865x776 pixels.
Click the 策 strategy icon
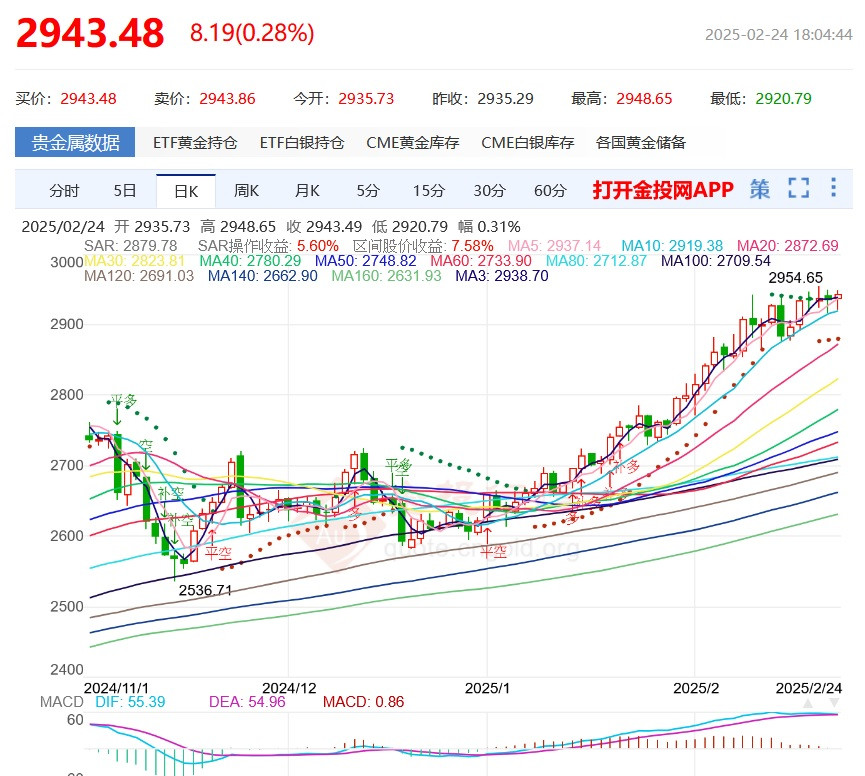[760, 189]
